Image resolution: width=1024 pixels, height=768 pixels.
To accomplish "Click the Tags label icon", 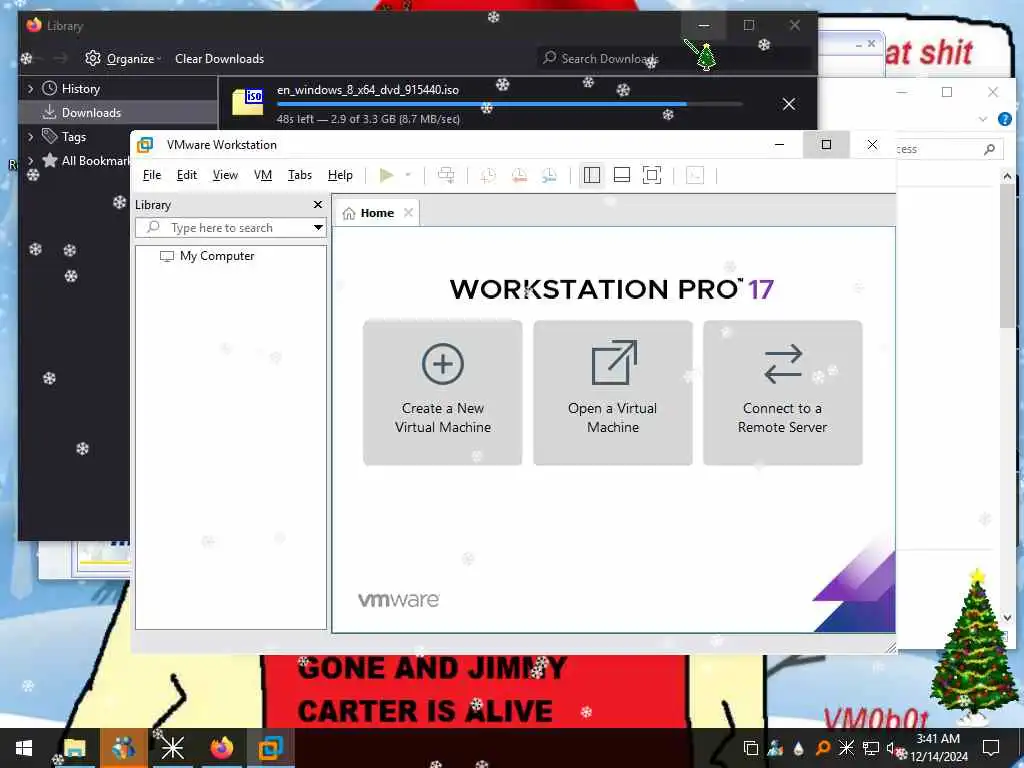I will [x=50, y=136].
